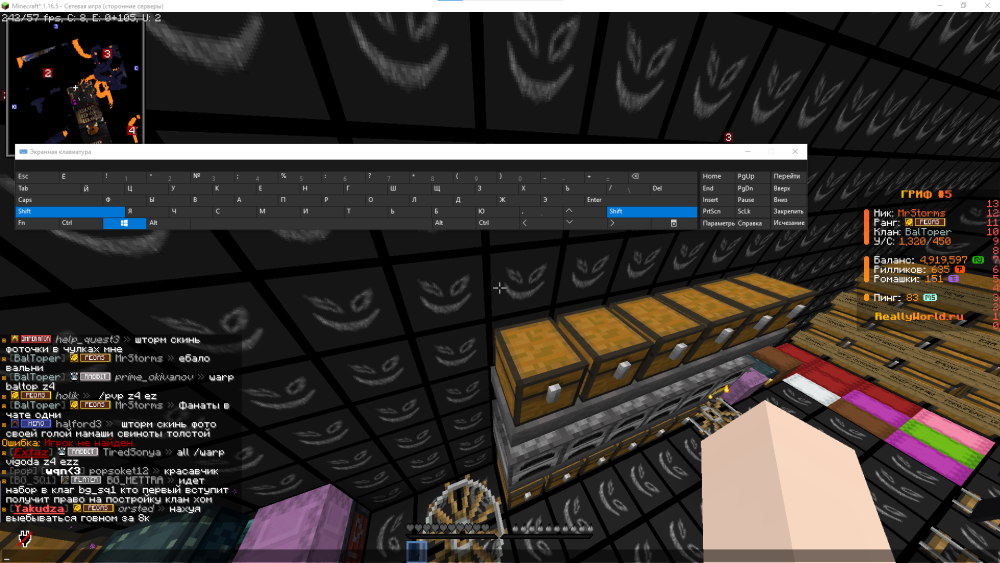Screen dimensions: 1000x563
Task: Click the Закрепить key
Action: [788, 211]
